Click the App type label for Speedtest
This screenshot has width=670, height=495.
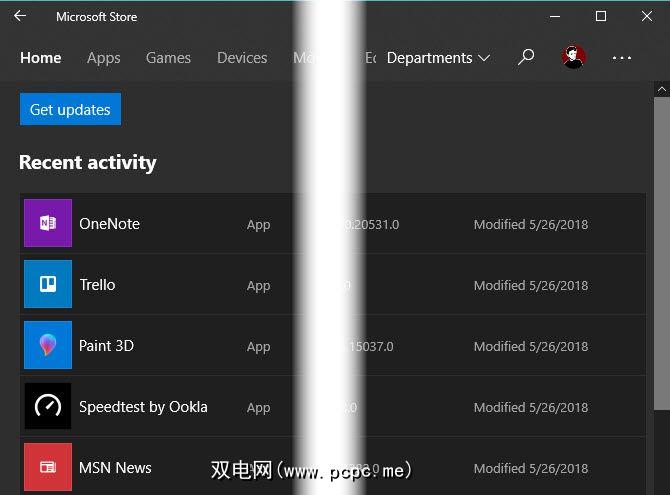(259, 408)
